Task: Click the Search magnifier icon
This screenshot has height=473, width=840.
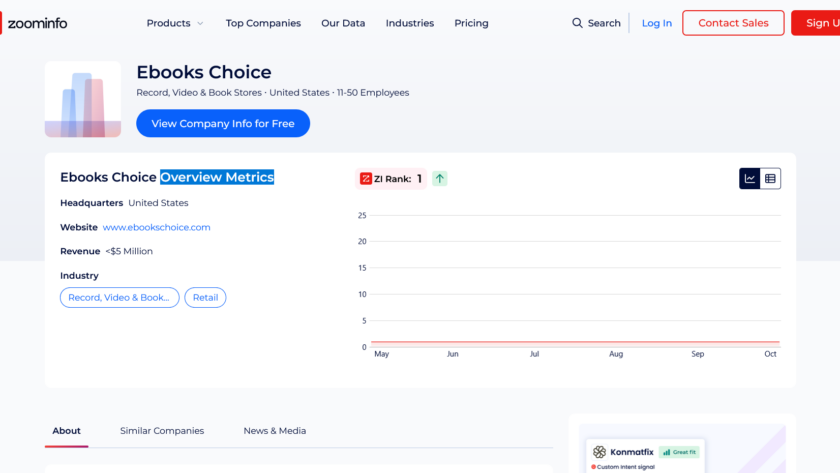Action: pyautogui.click(x=577, y=23)
